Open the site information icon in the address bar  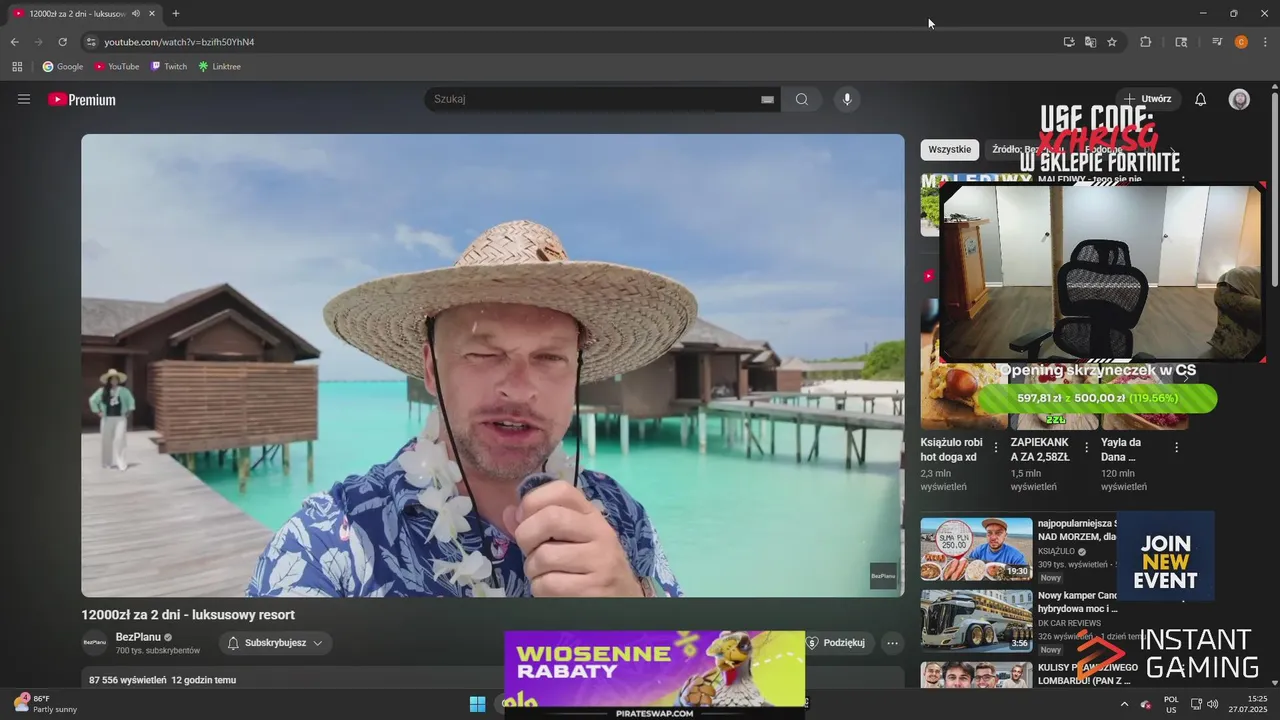(91, 42)
